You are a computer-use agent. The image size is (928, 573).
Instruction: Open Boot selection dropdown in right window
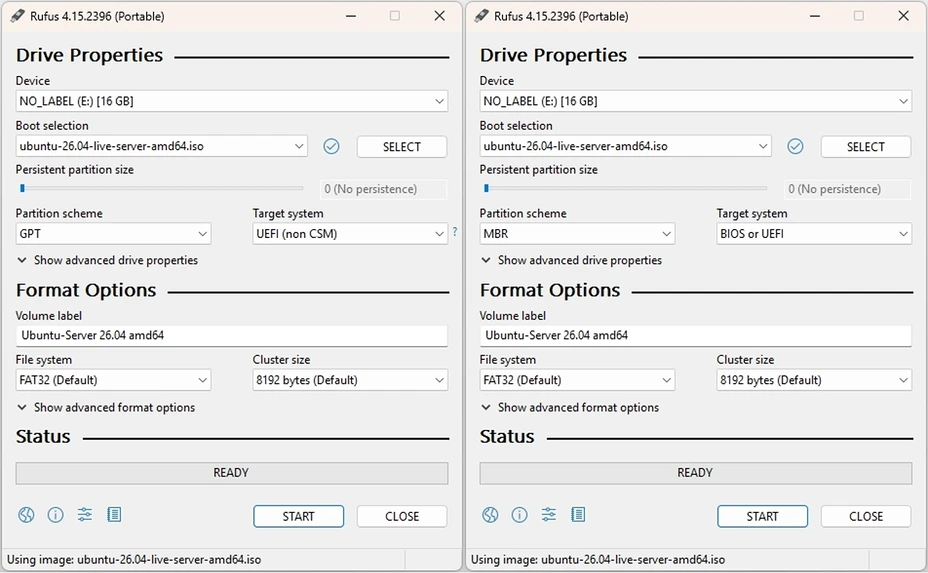tap(626, 146)
